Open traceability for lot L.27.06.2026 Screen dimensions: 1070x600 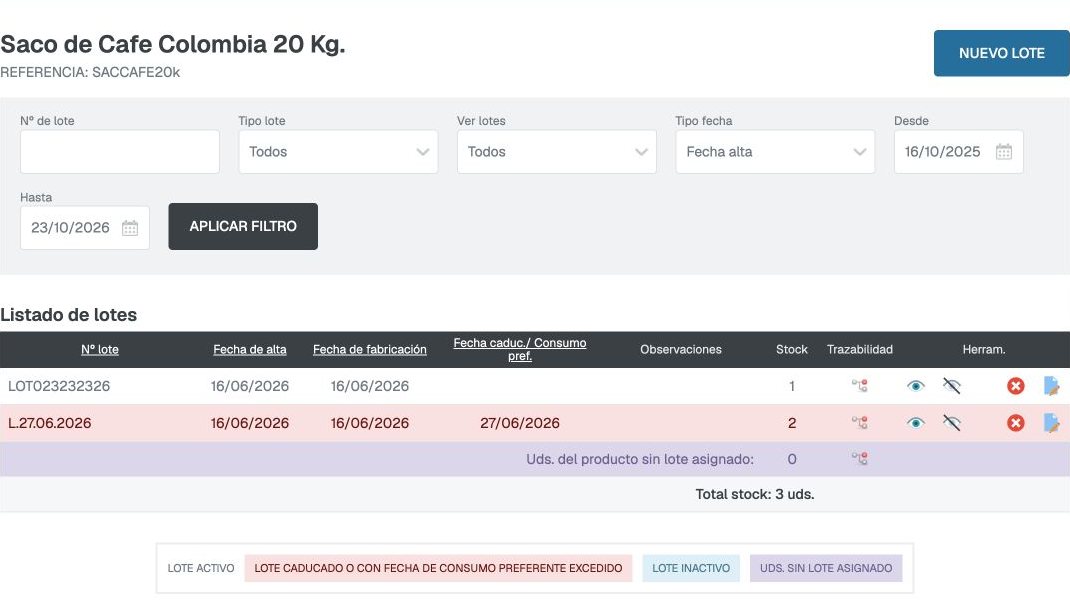(859, 423)
